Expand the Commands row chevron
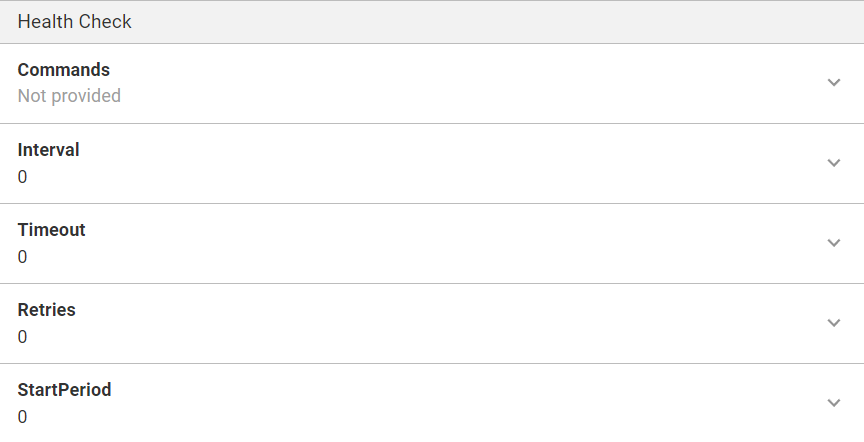Viewport: 864px width, 442px height. click(x=834, y=83)
